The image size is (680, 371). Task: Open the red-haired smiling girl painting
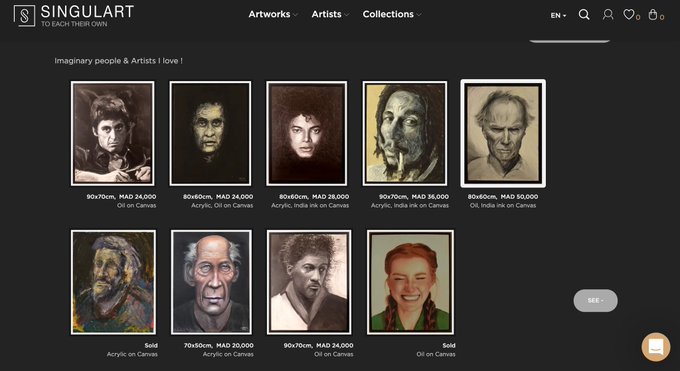tap(410, 282)
